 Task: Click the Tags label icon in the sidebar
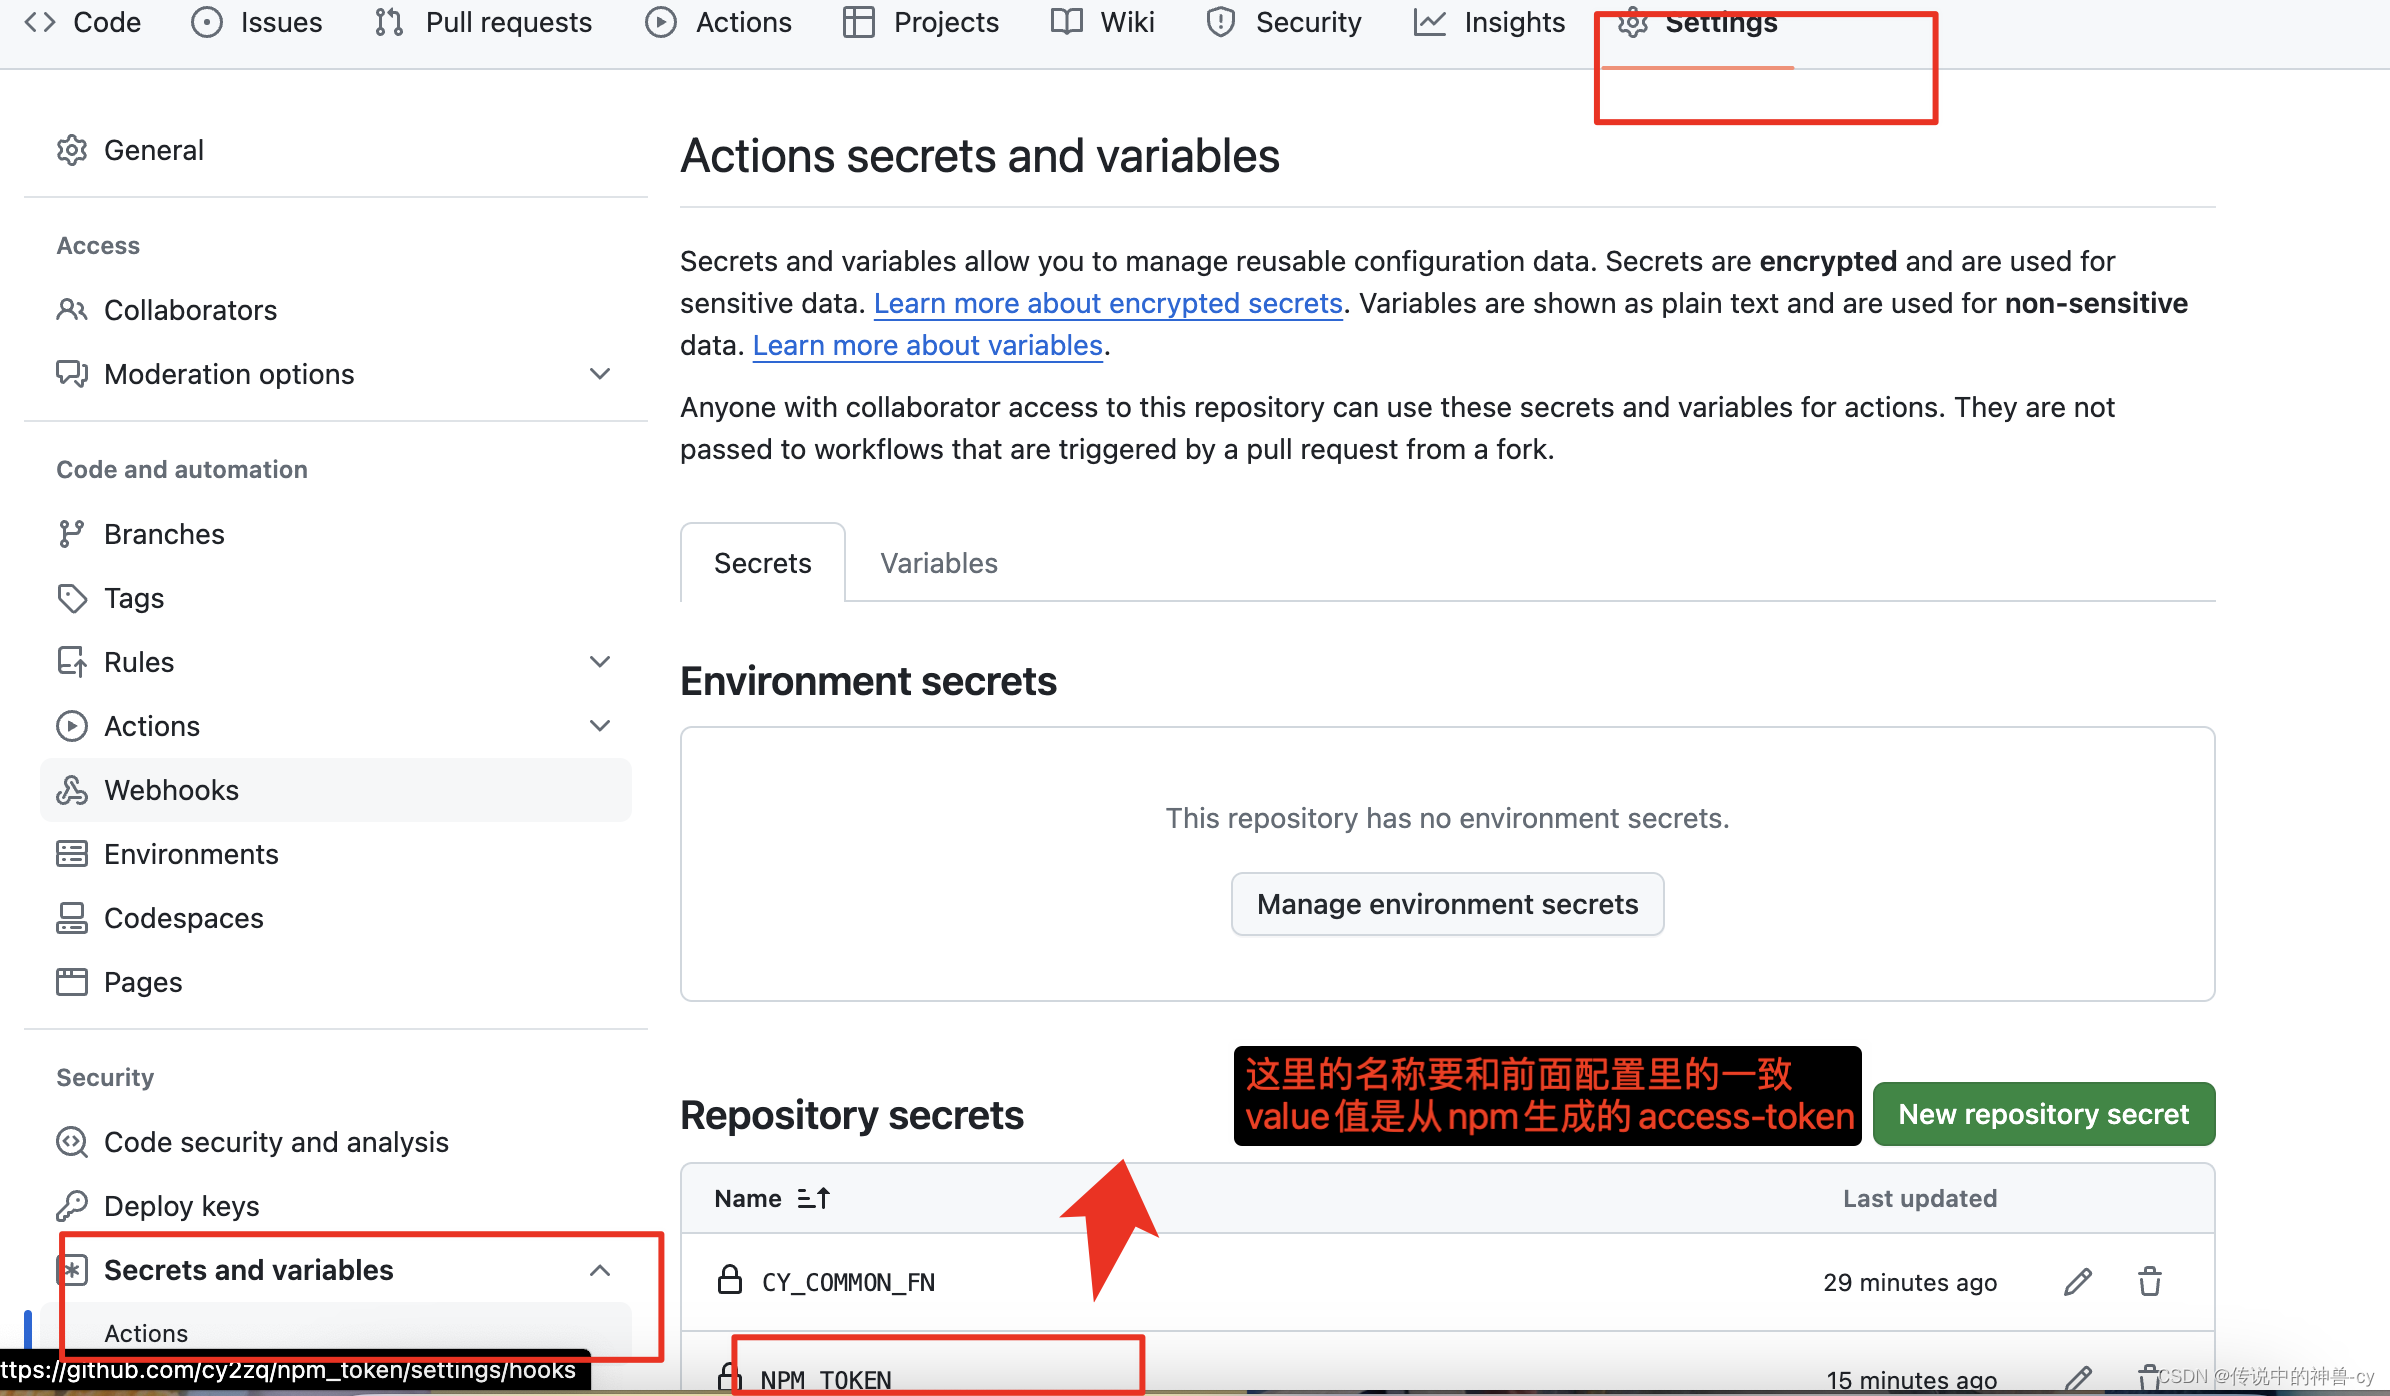click(x=72, y=598)
